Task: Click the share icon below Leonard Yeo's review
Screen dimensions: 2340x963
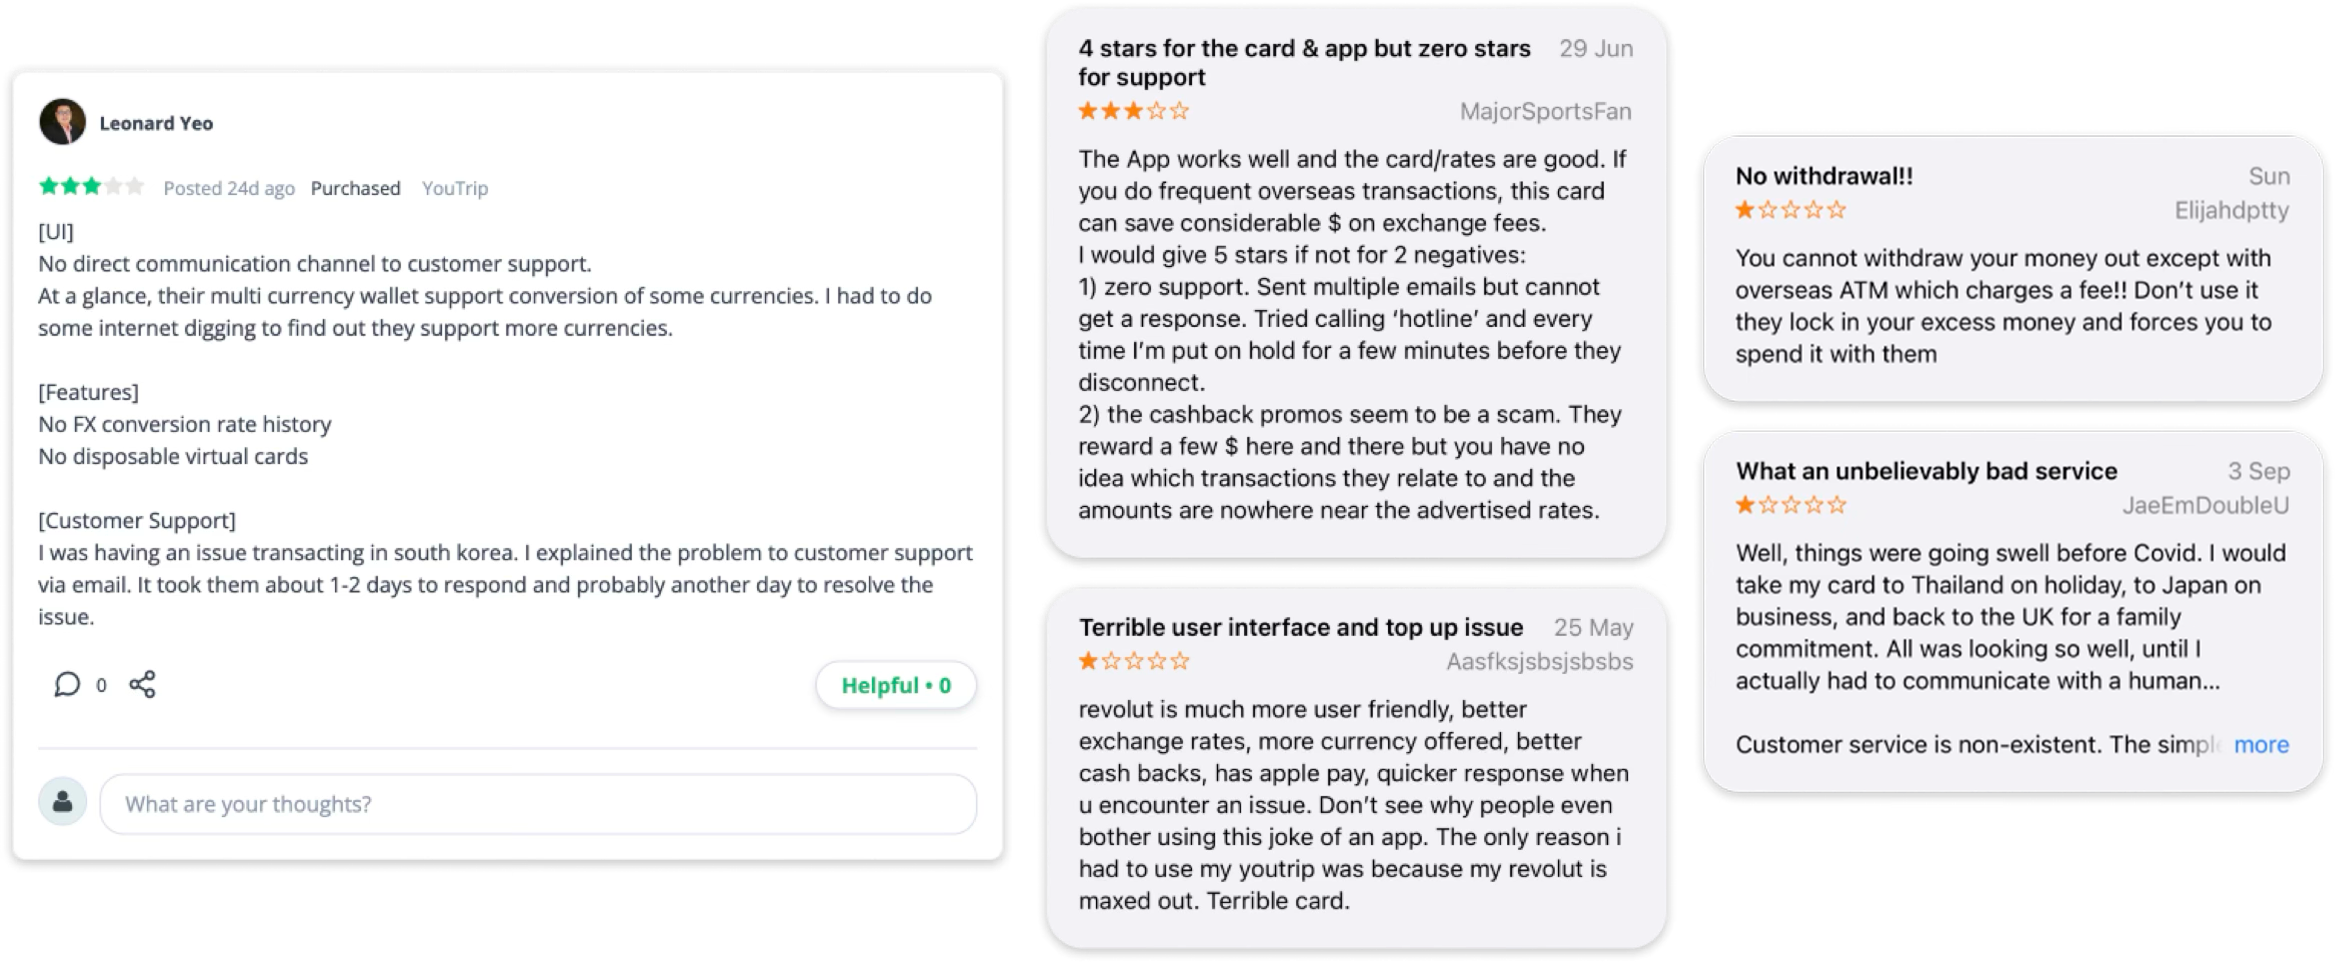Action: pos(141,684)
